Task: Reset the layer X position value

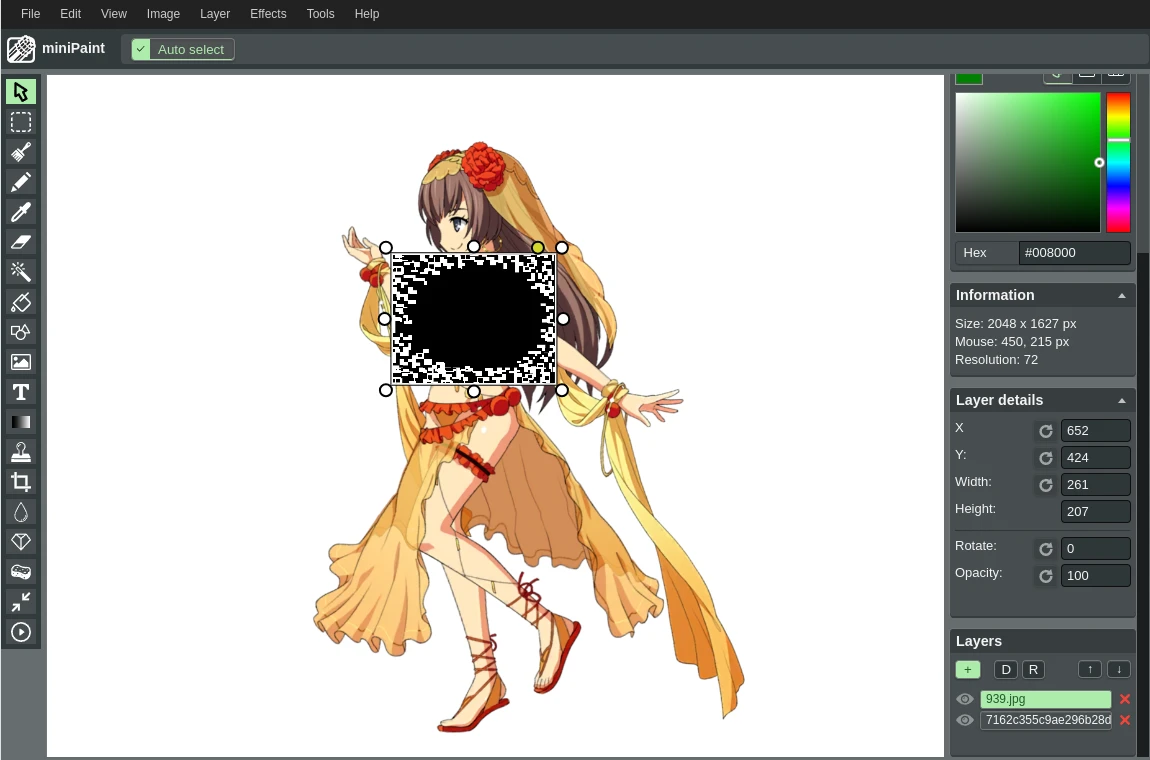Action: [x=1046, y=431]
